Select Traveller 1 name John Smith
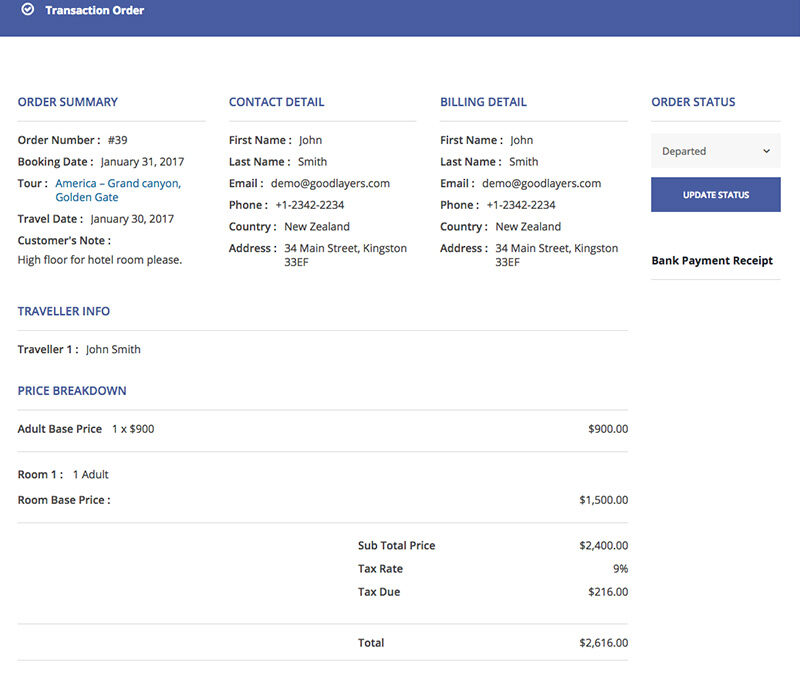Image resolution: width=800 pixels, height=700 pixels. [x=113, y=350]
